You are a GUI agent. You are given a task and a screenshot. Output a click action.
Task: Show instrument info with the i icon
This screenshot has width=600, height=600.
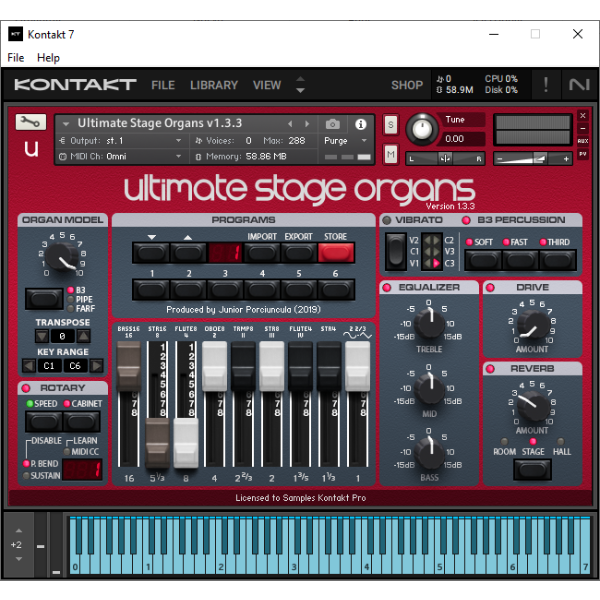tap(360, 124)
